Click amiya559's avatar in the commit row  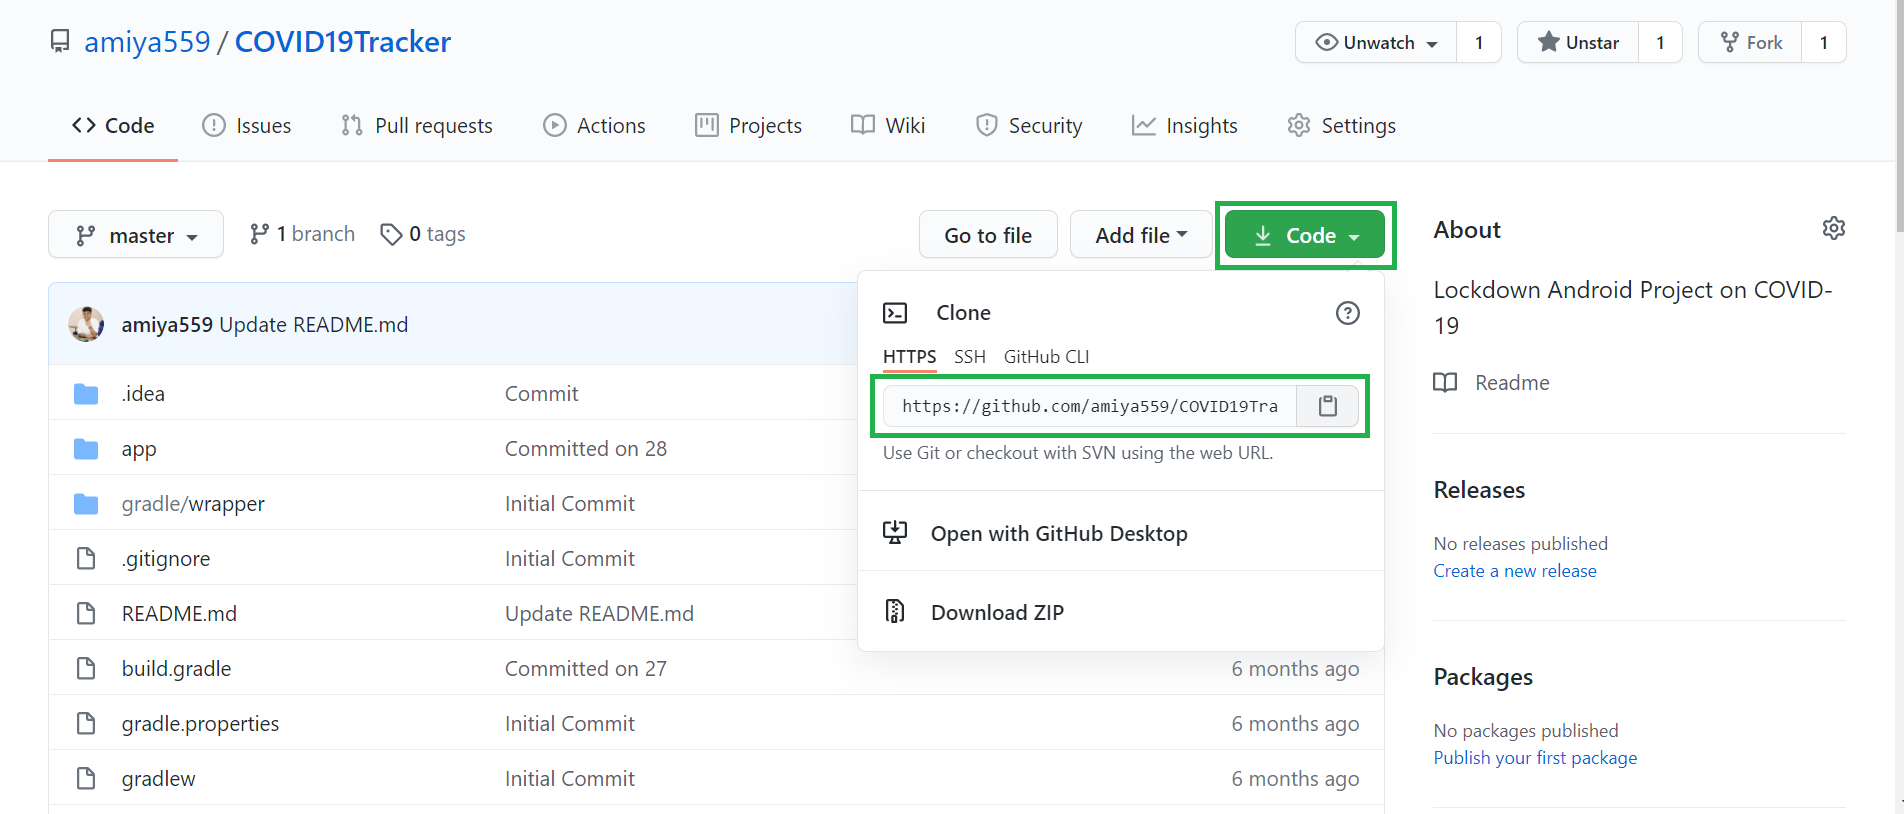pyautogui.click(x=86, y=324)
